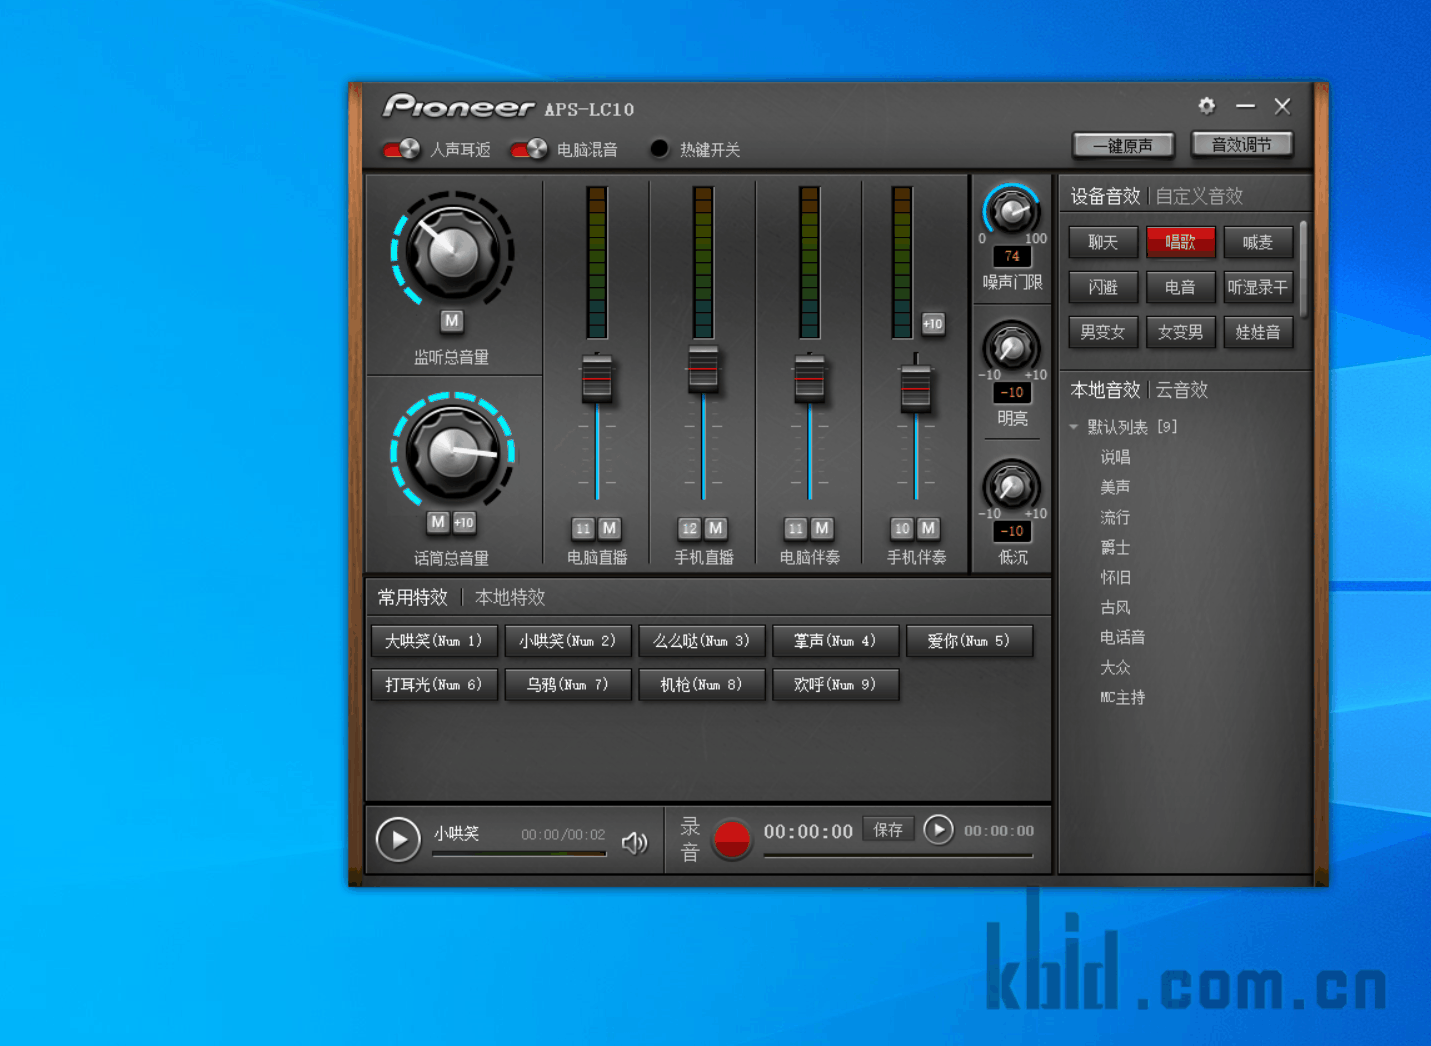Click the 一键原声 button
1431x1046 pixels.
coord(1123,146)
